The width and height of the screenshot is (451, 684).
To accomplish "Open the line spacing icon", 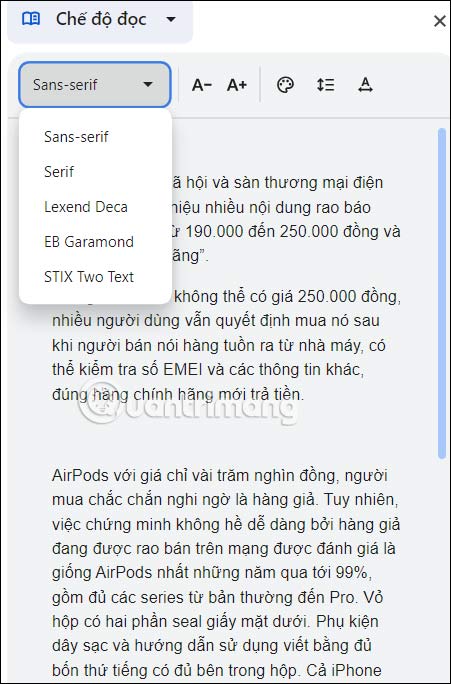I will (325, 85).
